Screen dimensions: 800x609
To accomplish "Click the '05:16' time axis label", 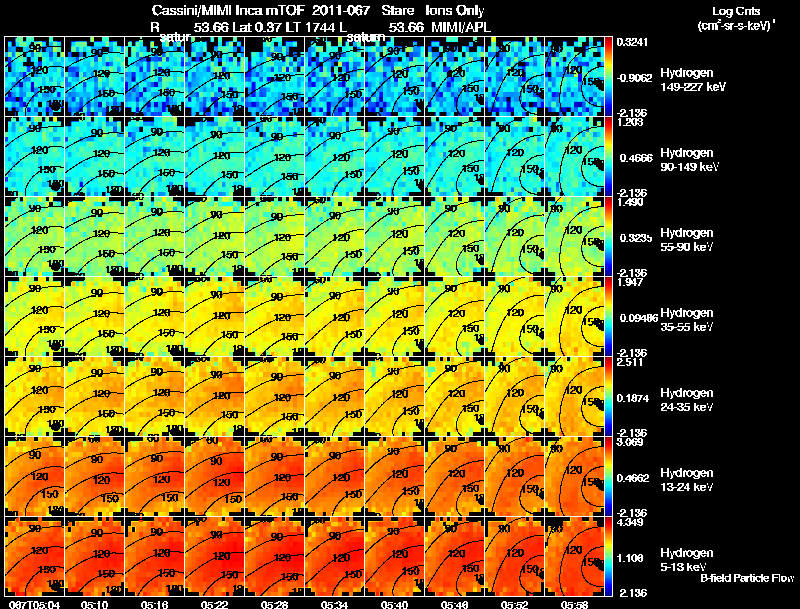I will (154, 604).
